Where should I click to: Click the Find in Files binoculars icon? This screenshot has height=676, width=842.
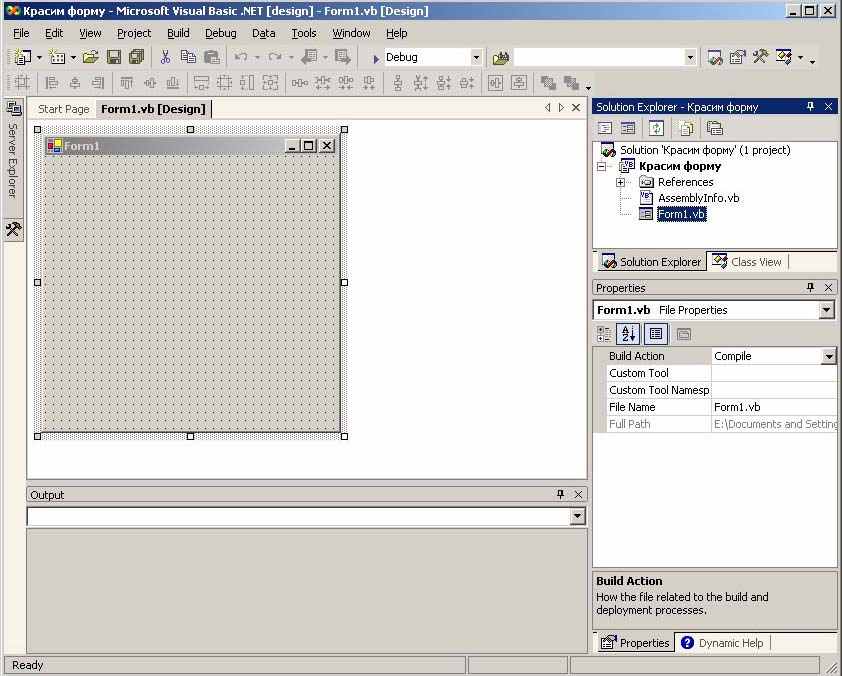[500, 57]
